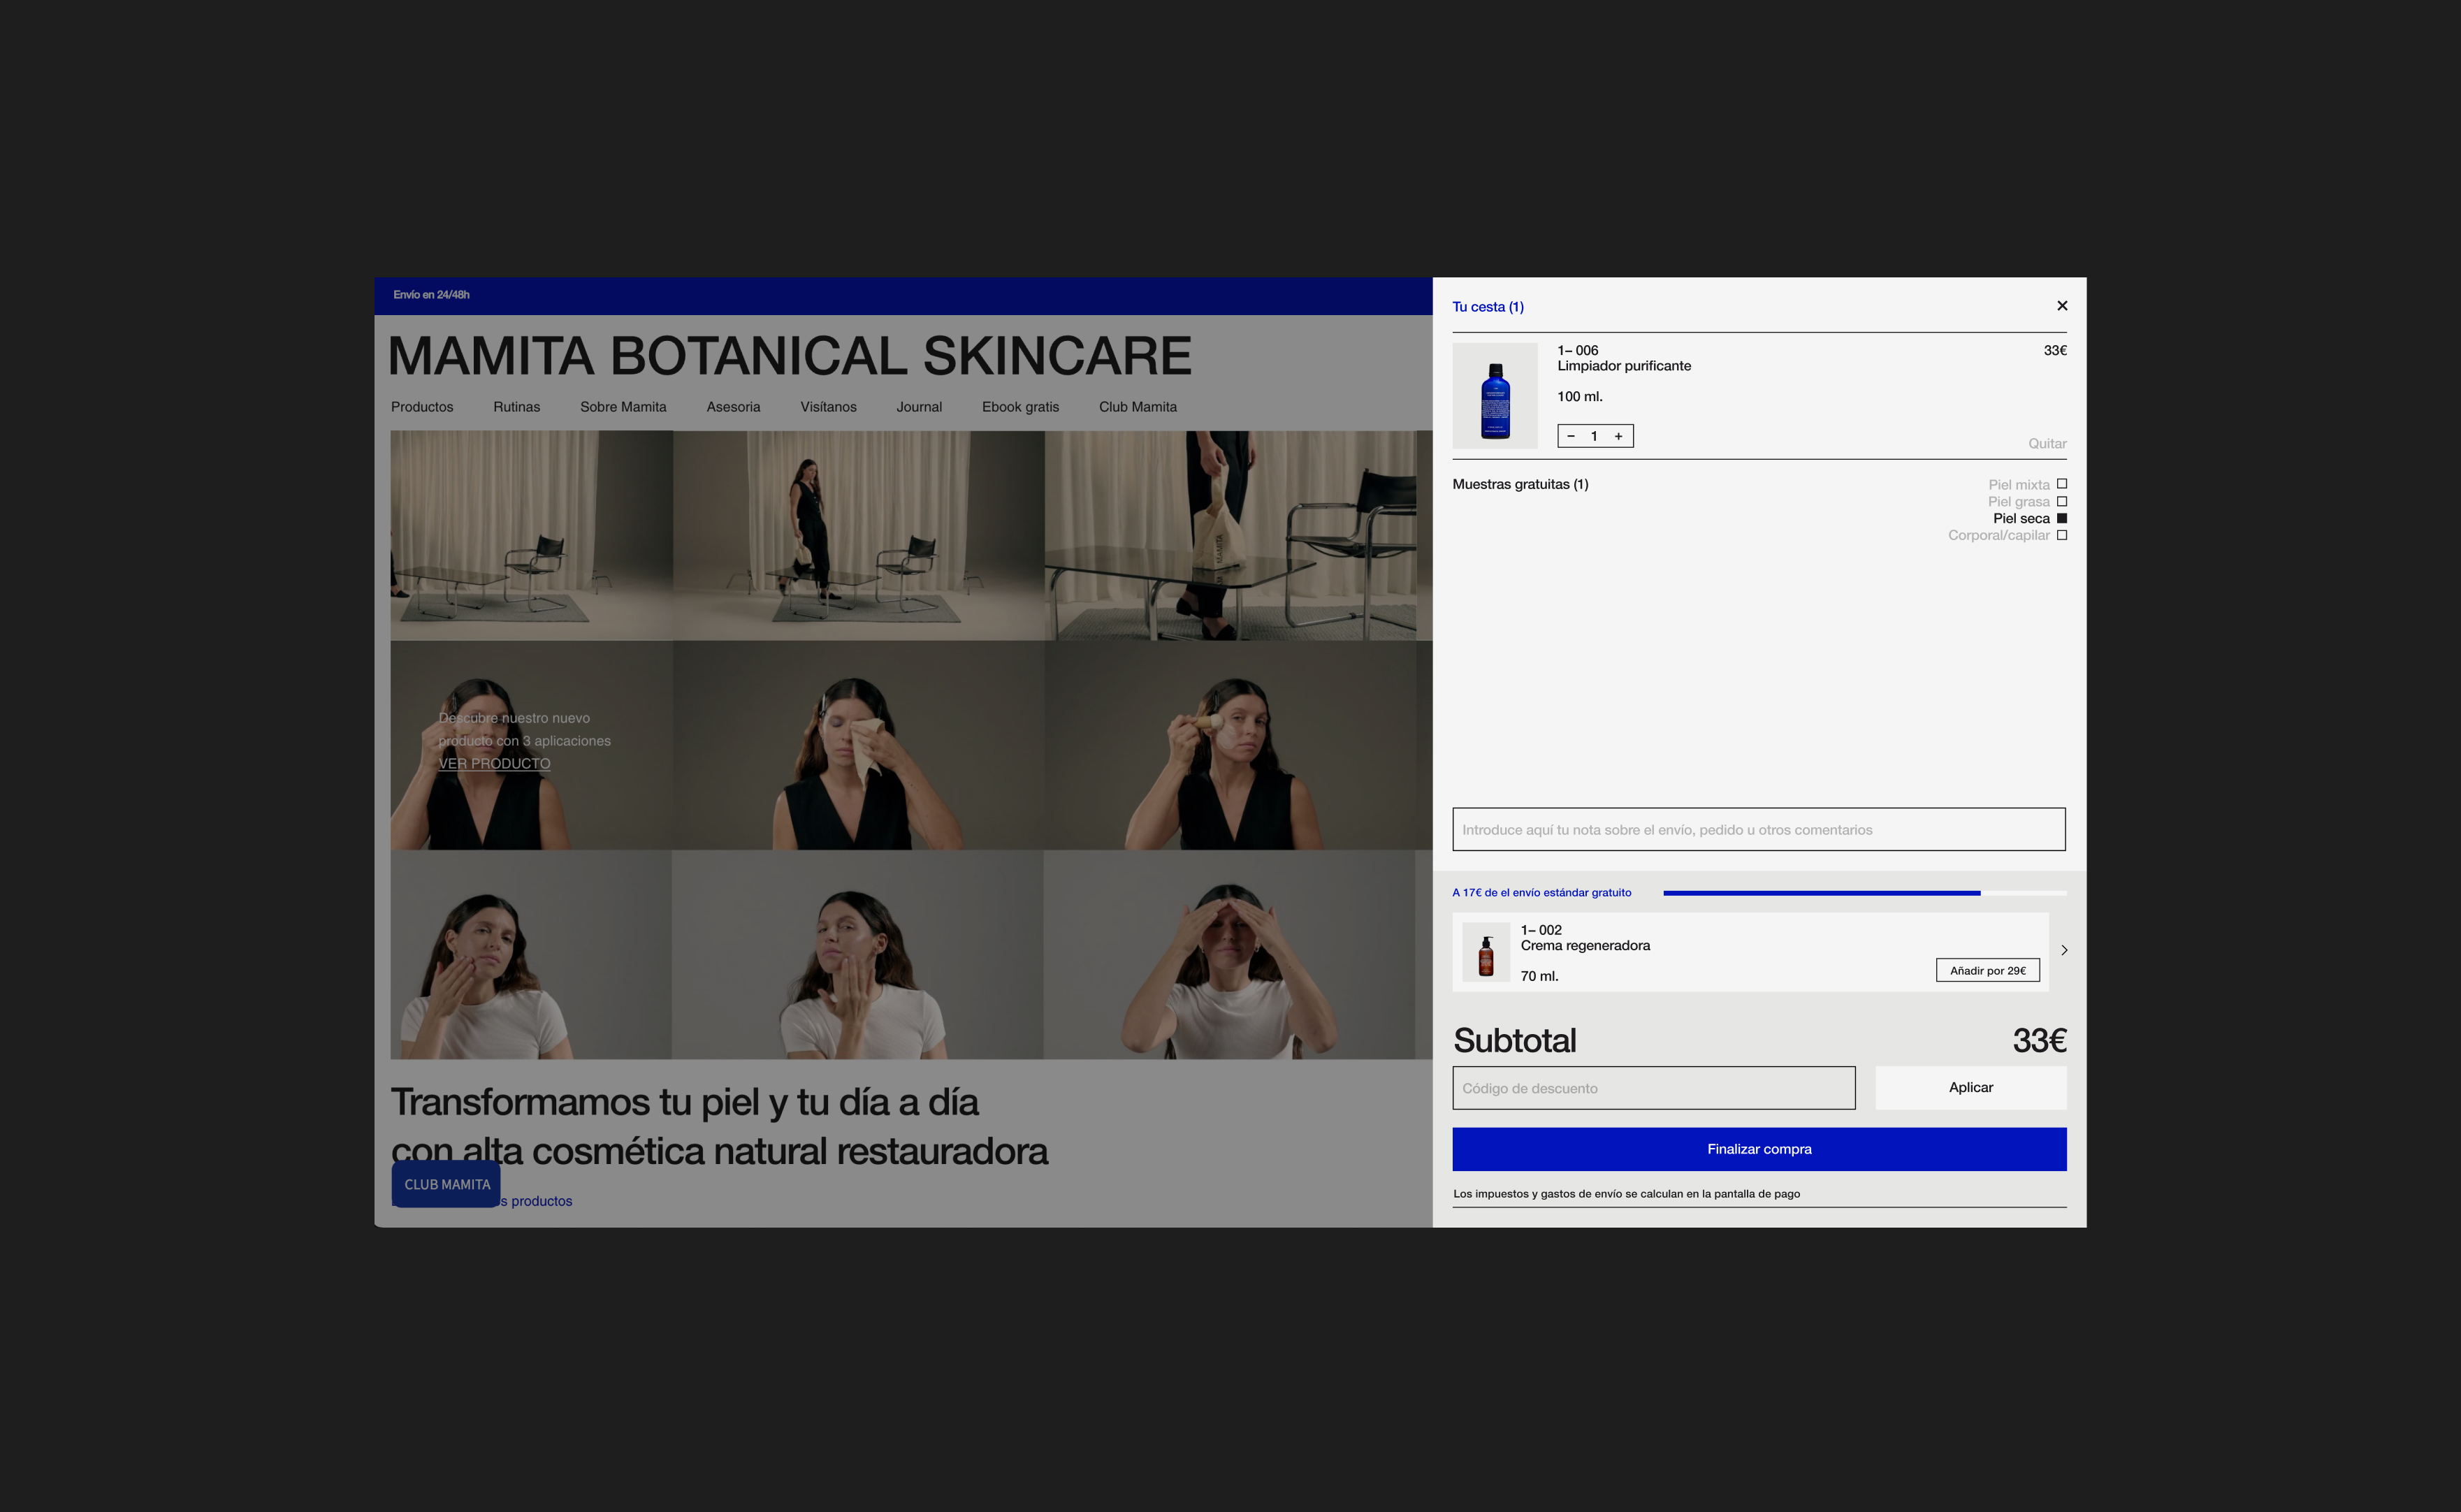
Task: Open the Crema regeneradora thumbnail
Action: click(x=1486, y=952)
